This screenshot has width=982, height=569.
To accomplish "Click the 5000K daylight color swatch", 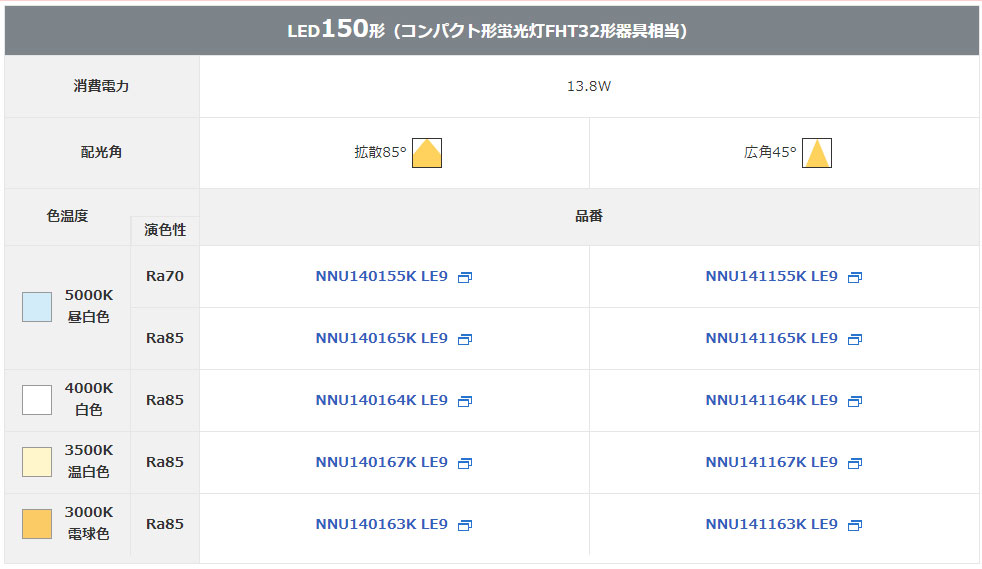I will [37, 307].
